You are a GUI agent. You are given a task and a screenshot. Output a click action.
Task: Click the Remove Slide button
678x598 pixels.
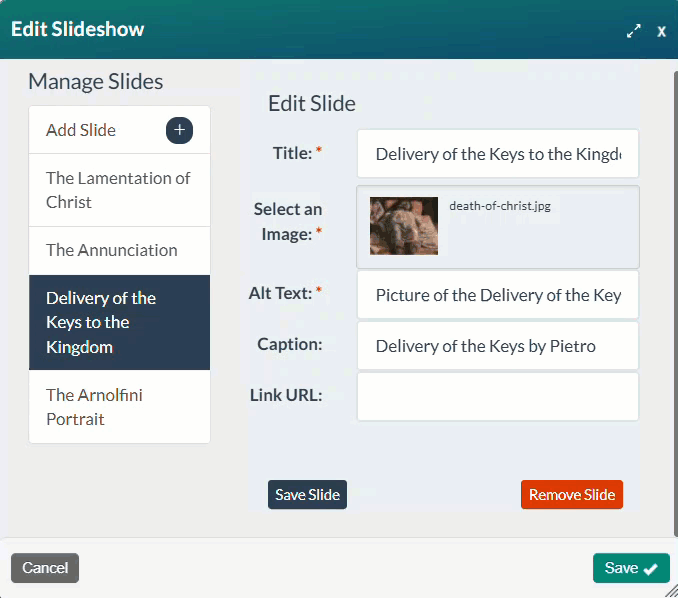coord(572,494)
